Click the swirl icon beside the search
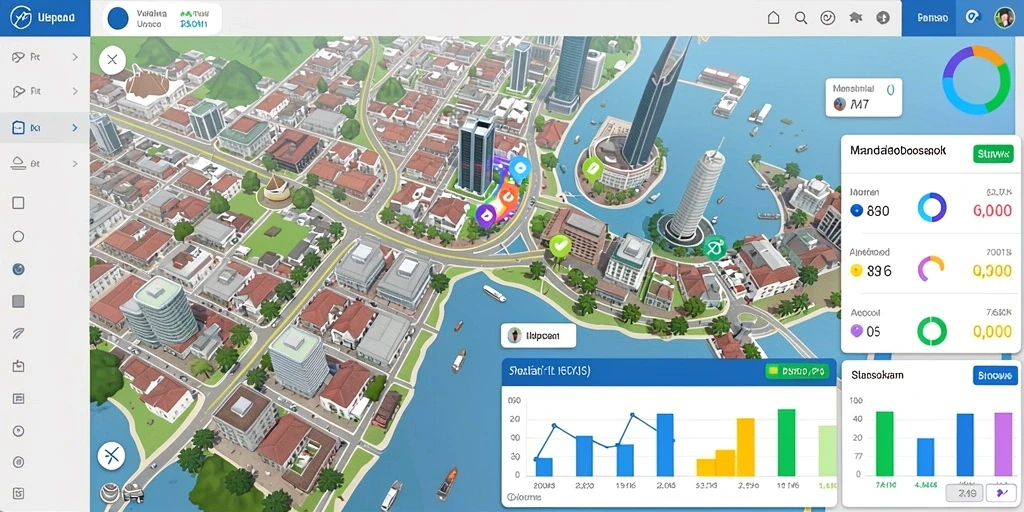 pyautogui.click(x=828, y=18)
